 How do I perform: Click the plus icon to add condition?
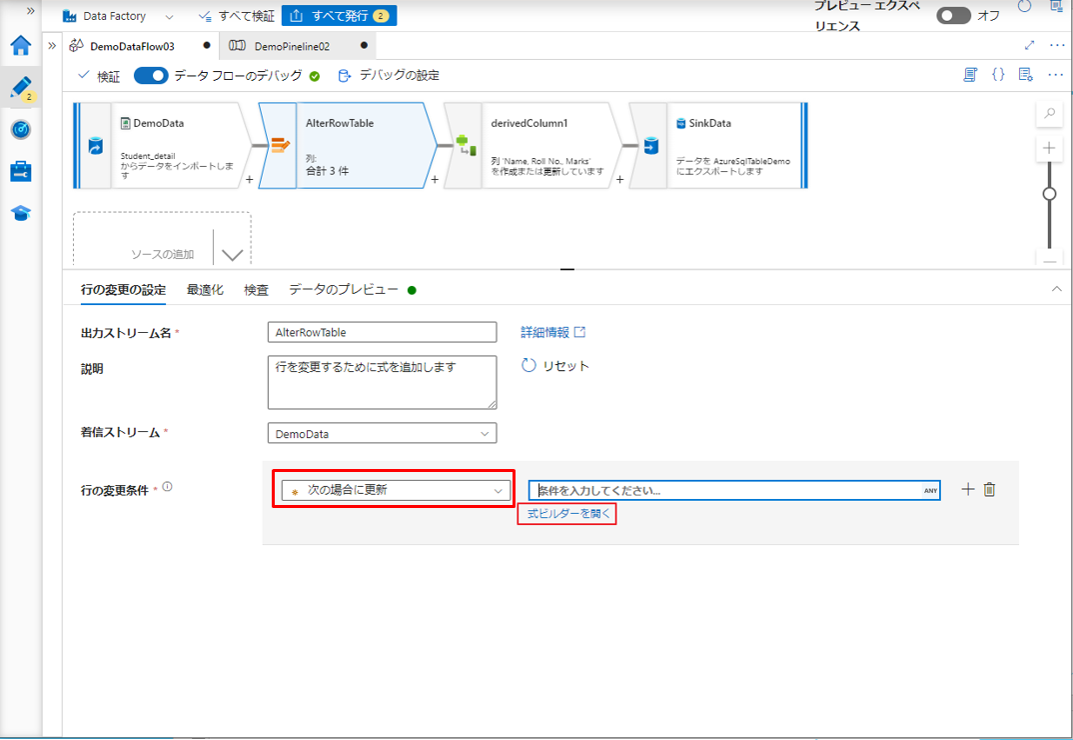tap(967, 489)
